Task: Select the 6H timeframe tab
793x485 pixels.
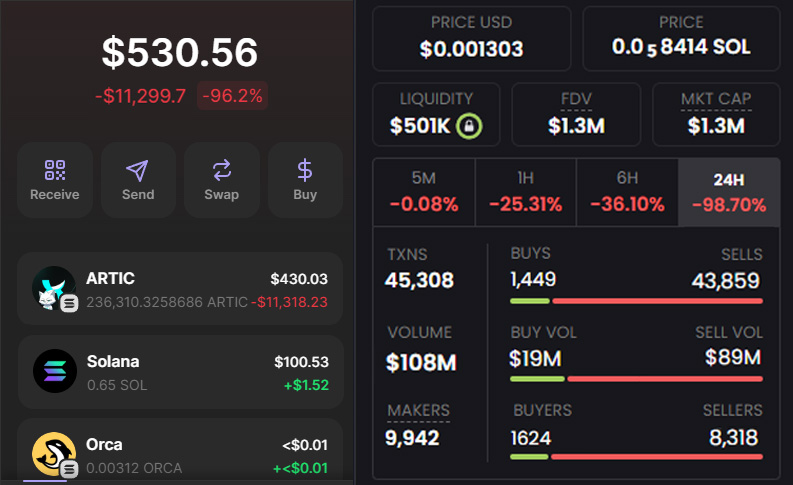Action: [627, 192]
